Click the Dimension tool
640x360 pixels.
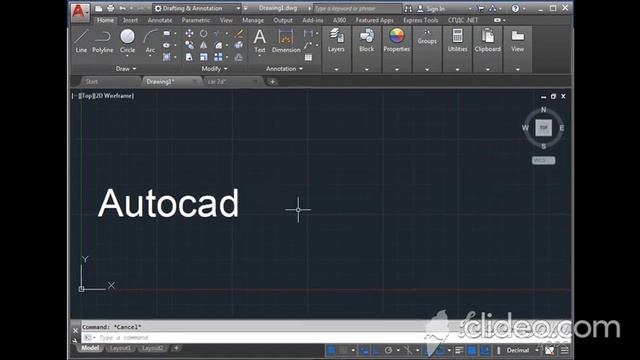point(286,41)
